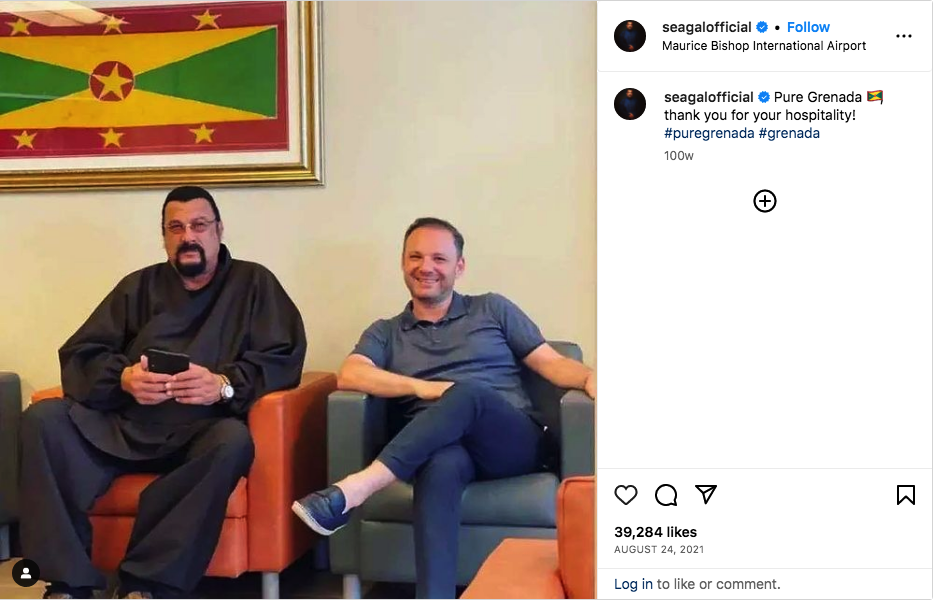
Task: Open the comment bubble icon
Action: 666,495
